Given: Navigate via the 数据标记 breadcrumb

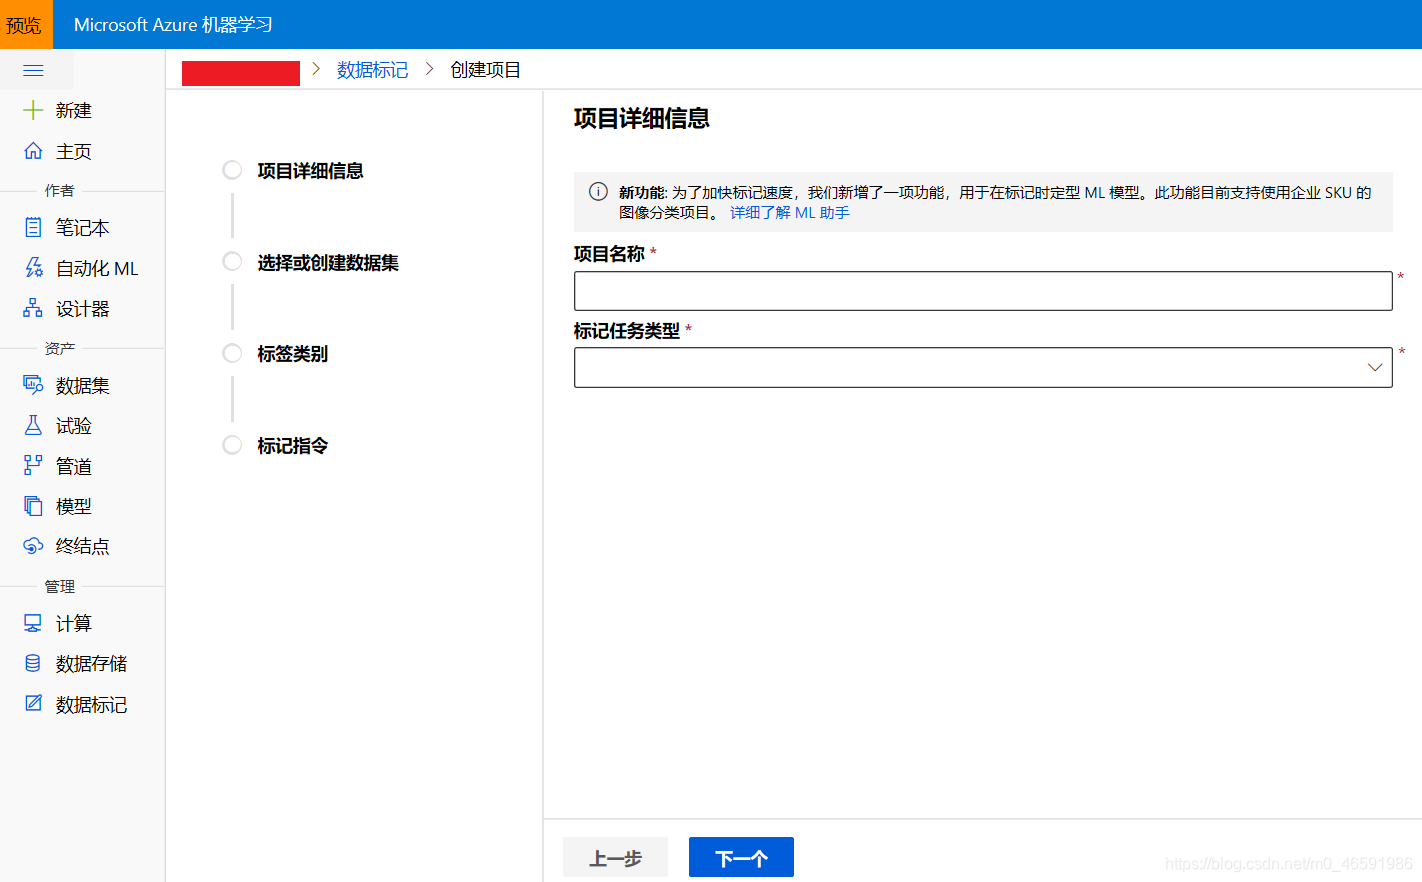Looking at the screenshot, I should [x=373, y=69].
